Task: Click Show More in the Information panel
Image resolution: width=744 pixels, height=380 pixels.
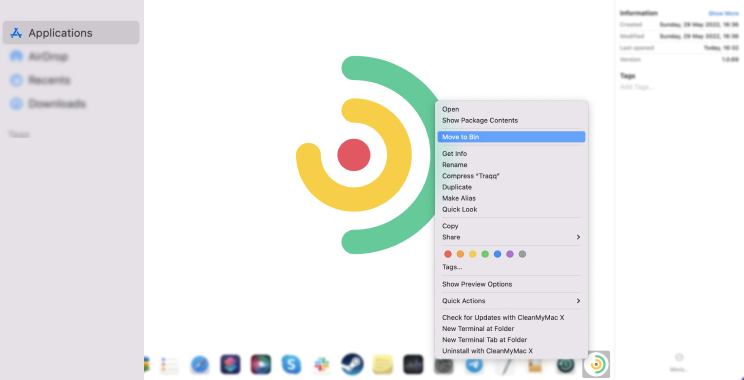Action: (x=724, y=13)
